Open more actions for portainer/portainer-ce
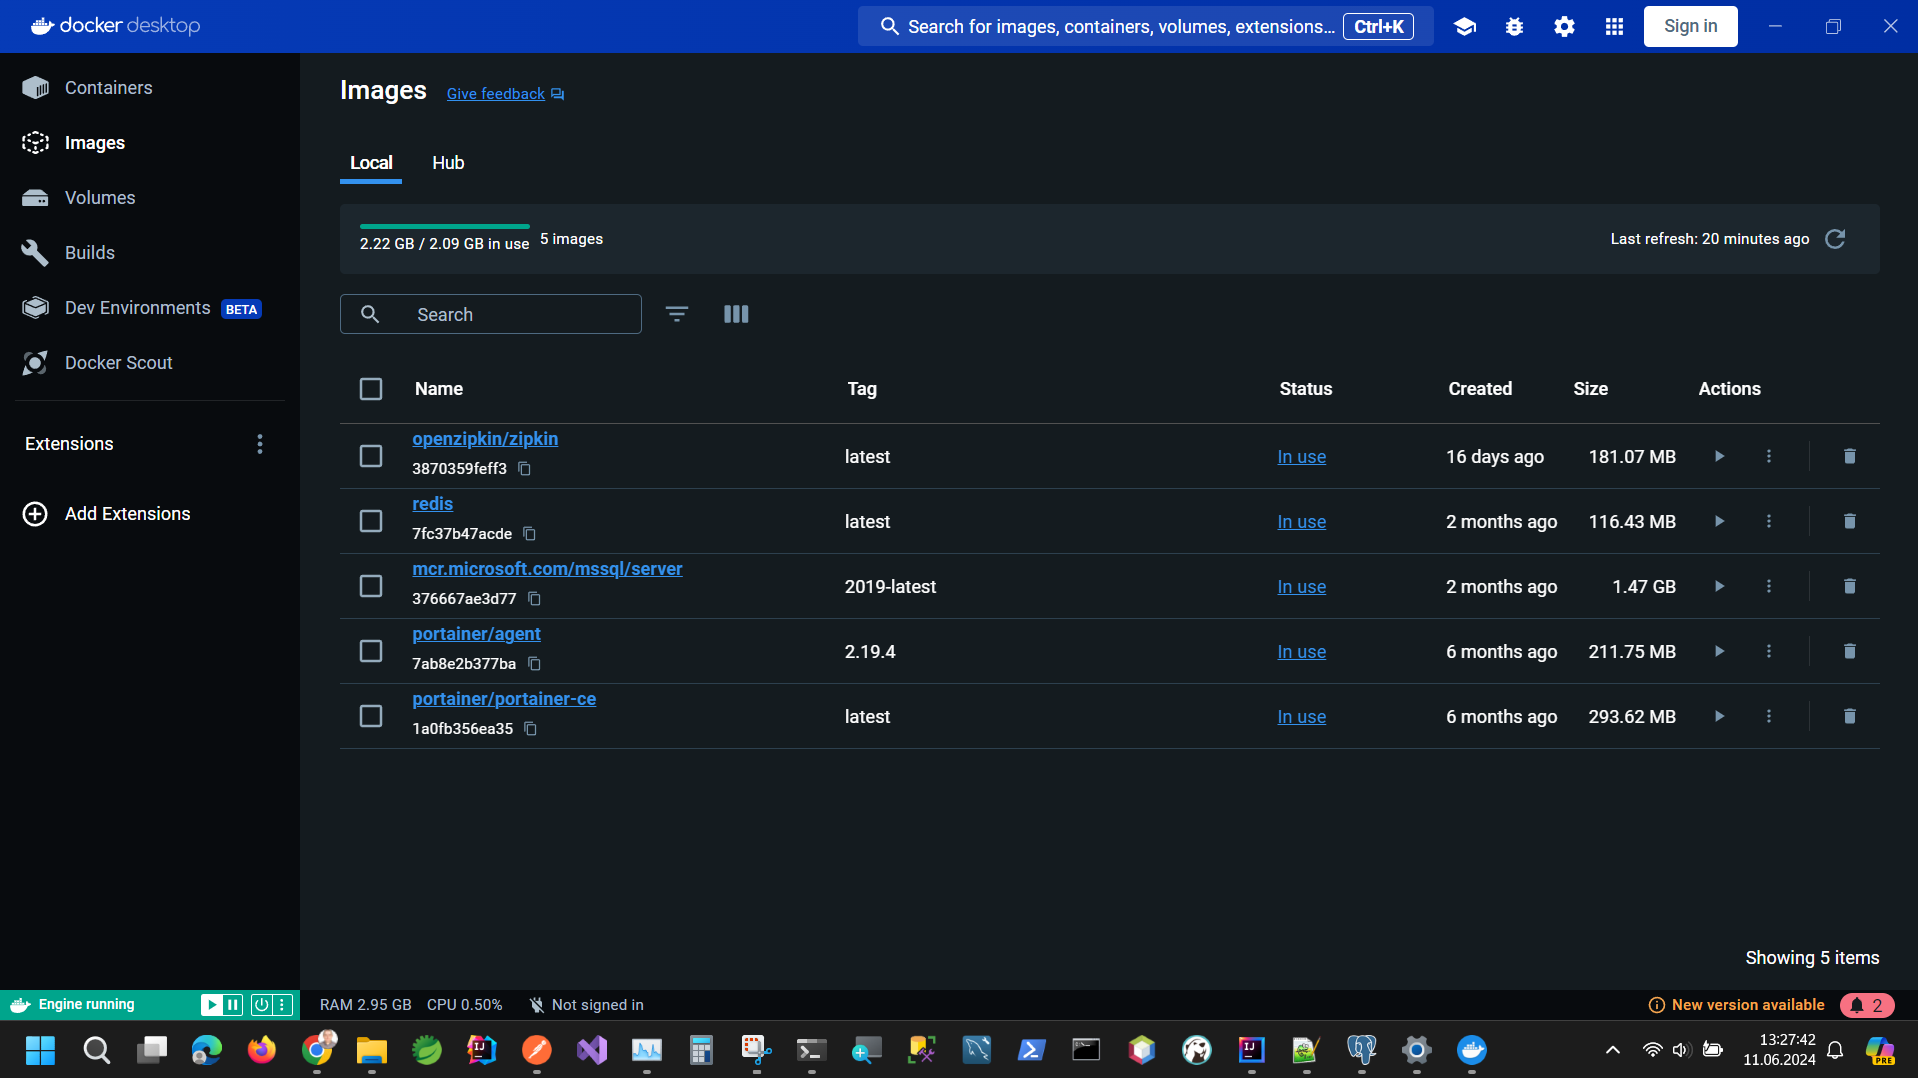Viewport: 1918px width, 1078px height. 1769,716
